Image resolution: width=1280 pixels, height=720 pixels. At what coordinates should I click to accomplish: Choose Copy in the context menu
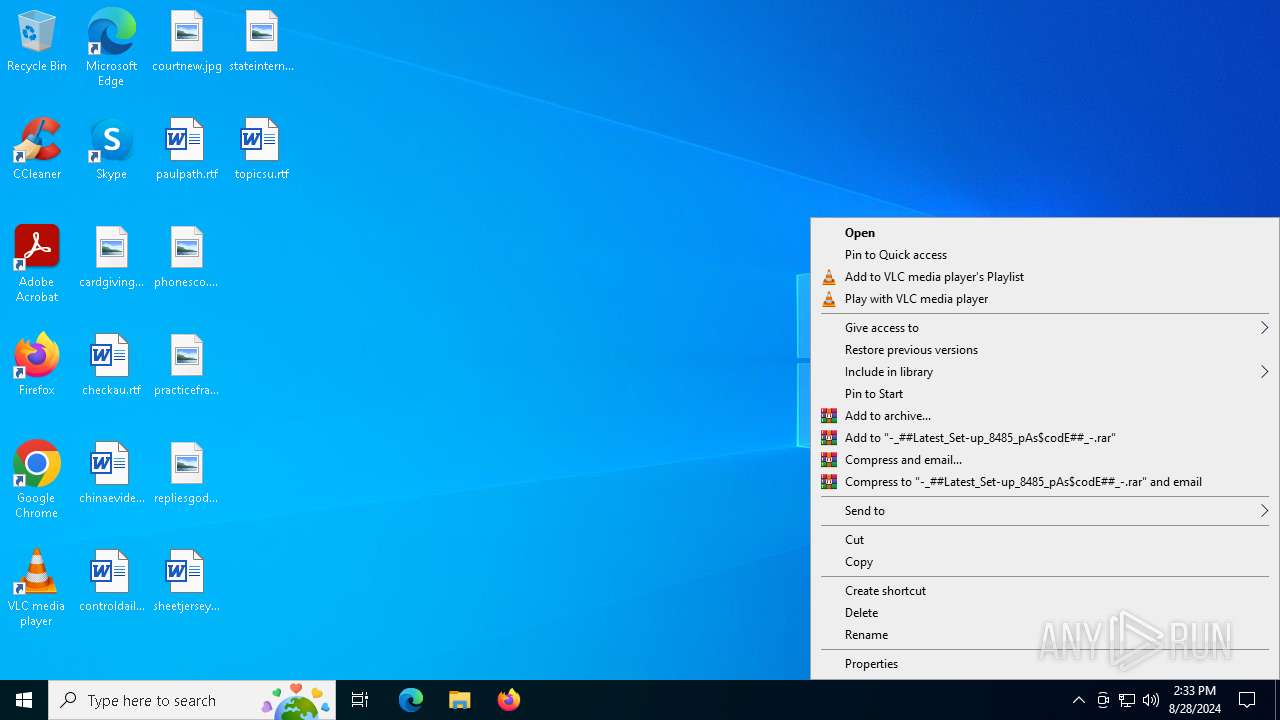coord(1045,562)
